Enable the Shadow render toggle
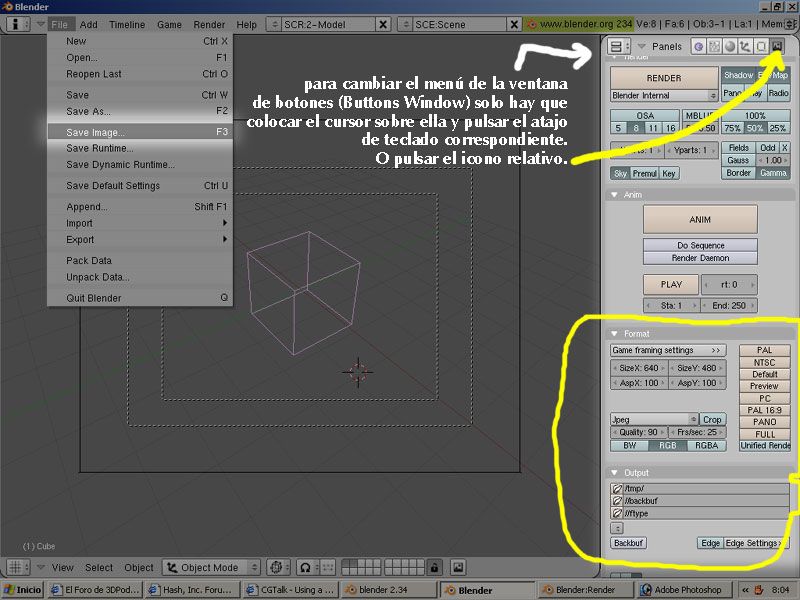 [738, 75]
